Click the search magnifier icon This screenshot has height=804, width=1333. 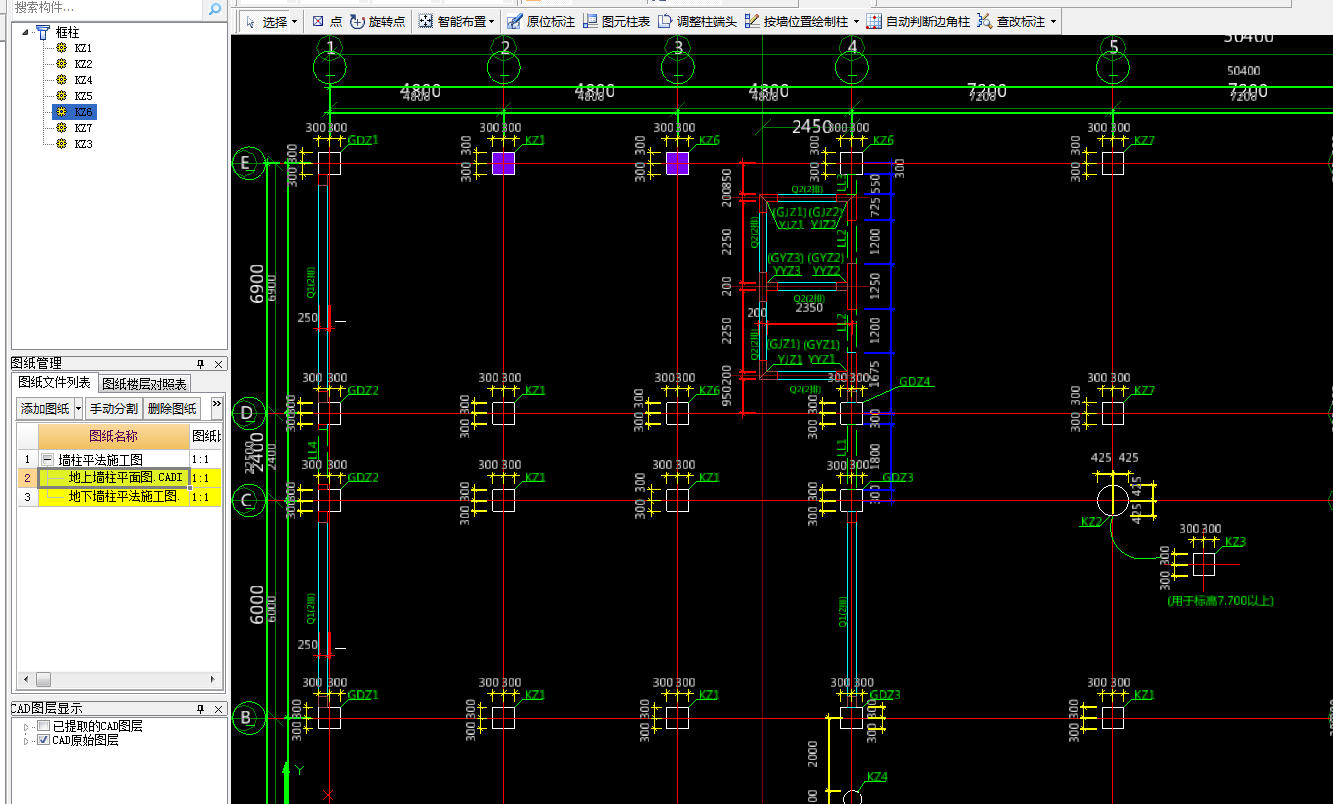(x=215, y=10)
